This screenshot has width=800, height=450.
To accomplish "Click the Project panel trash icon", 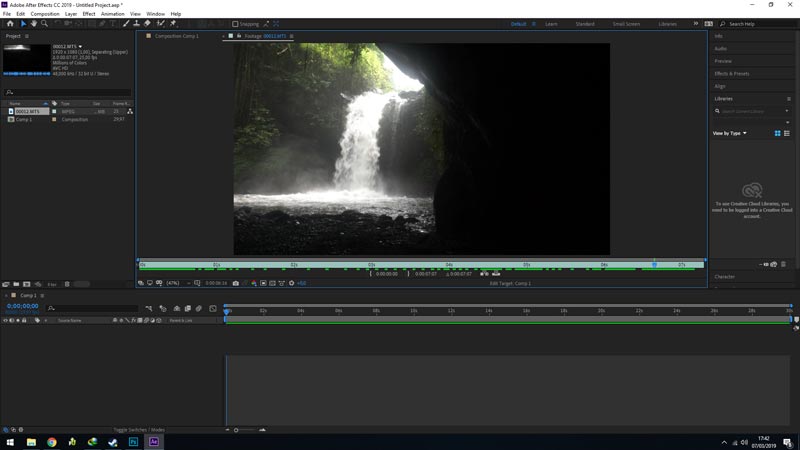I will 67,284.
